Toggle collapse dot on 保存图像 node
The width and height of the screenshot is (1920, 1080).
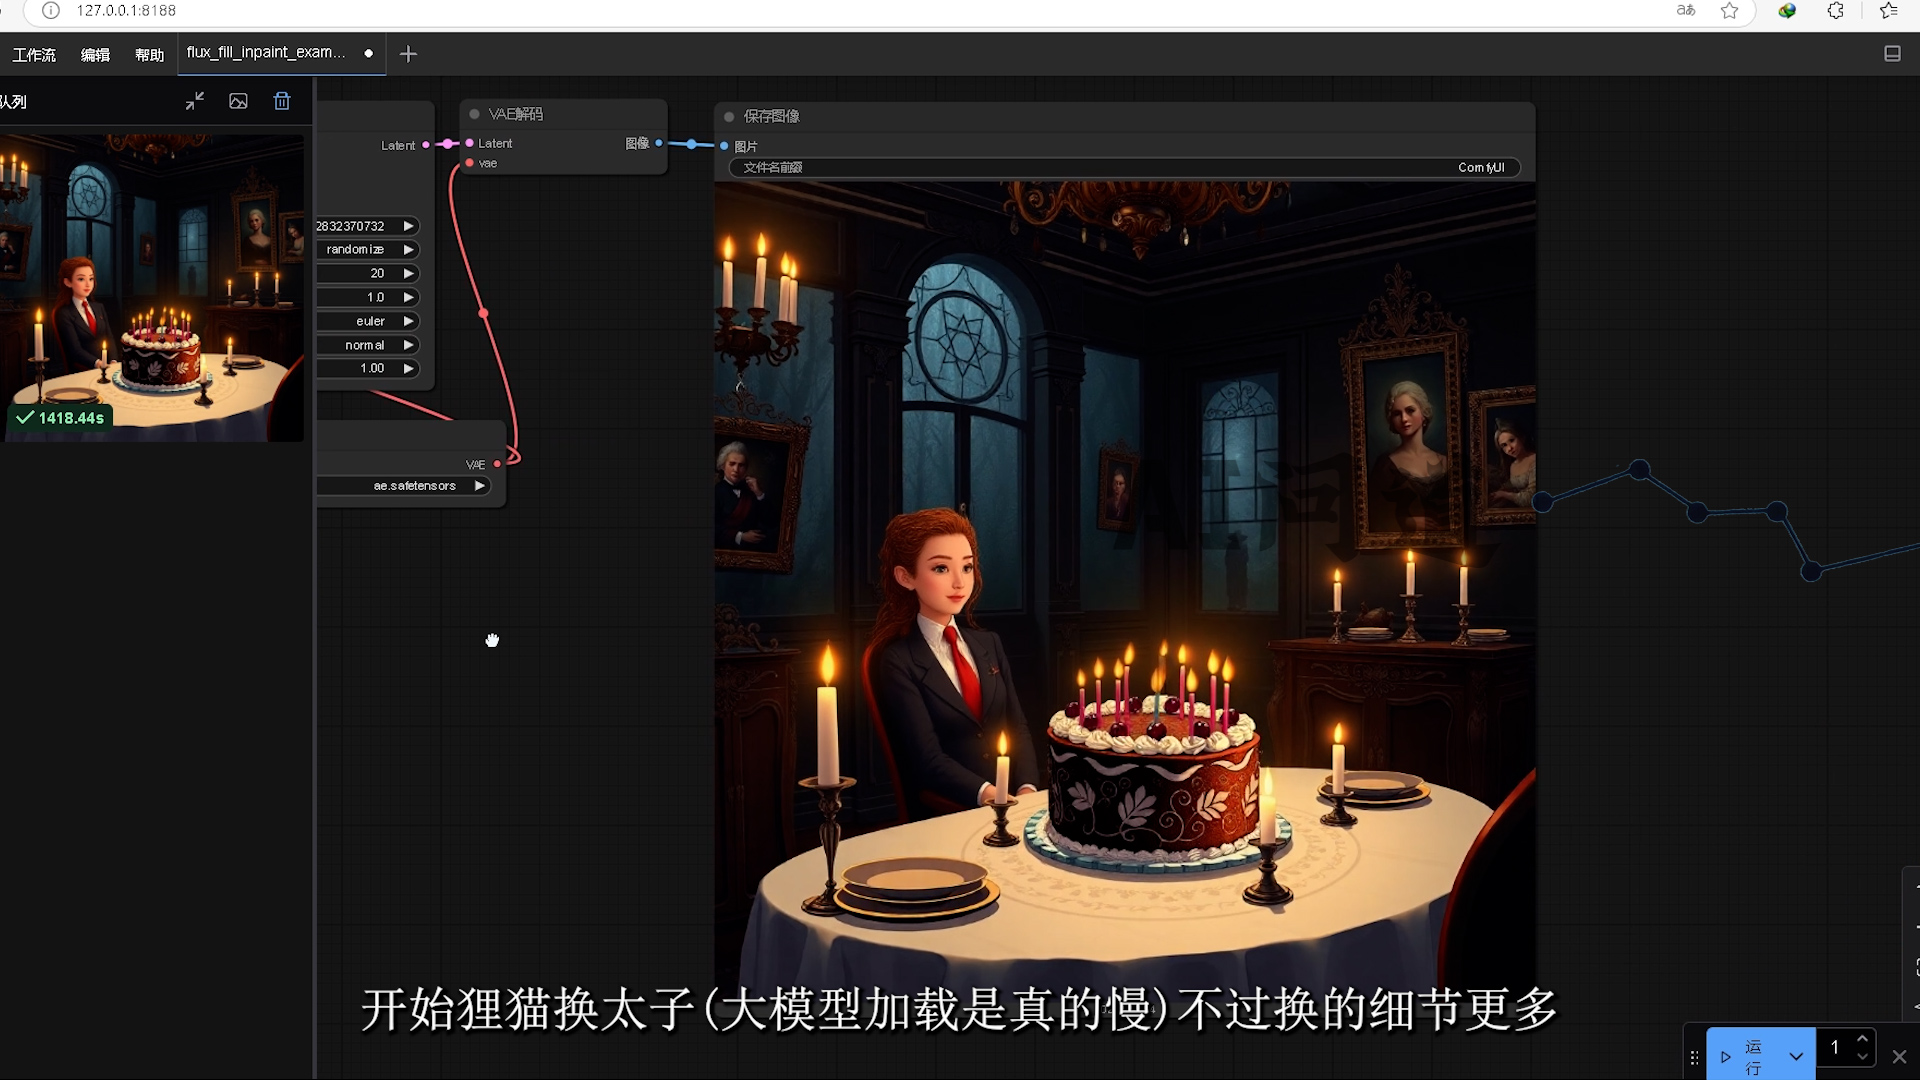click(729, 116)
